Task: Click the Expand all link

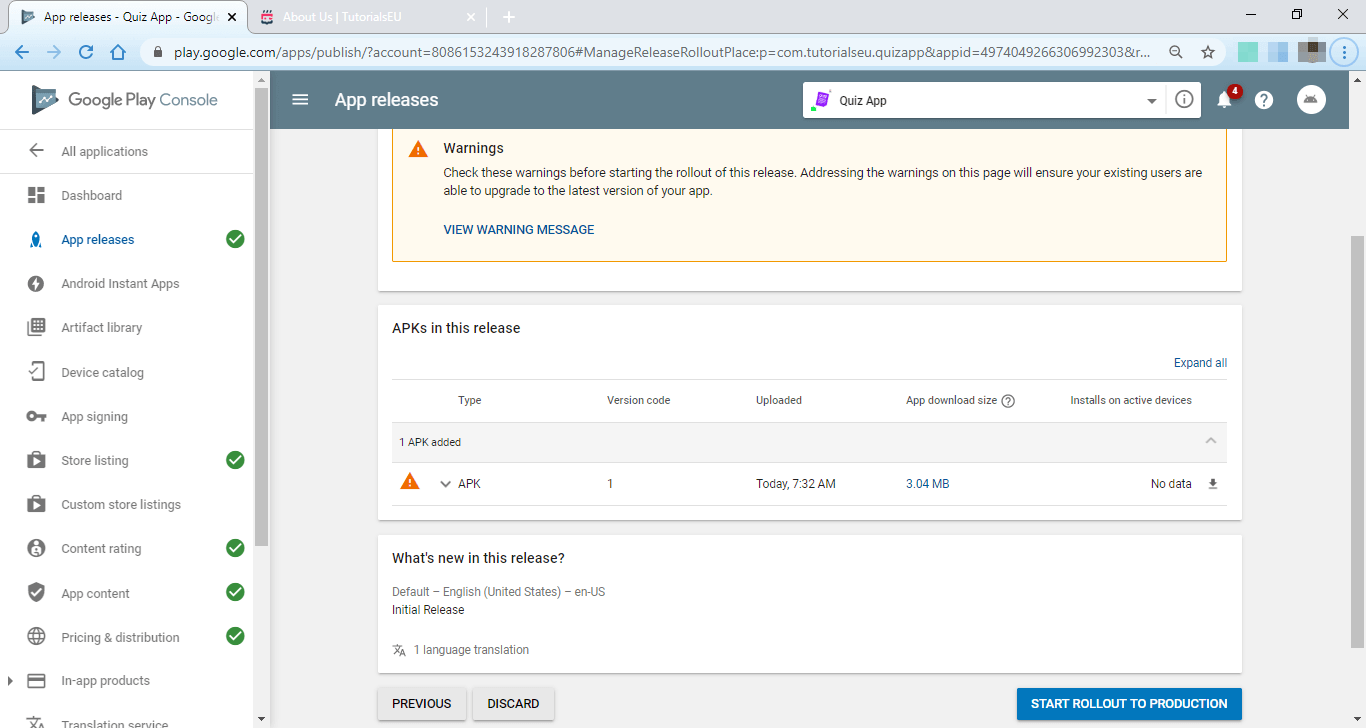Action: [1200, 363]
